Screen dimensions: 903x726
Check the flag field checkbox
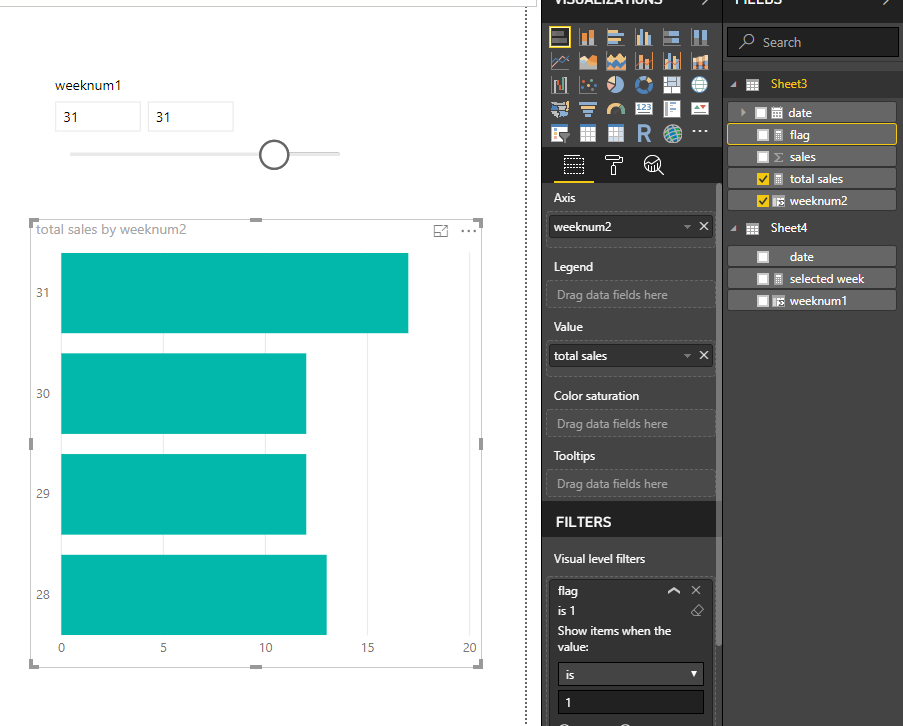coord(762,135)
